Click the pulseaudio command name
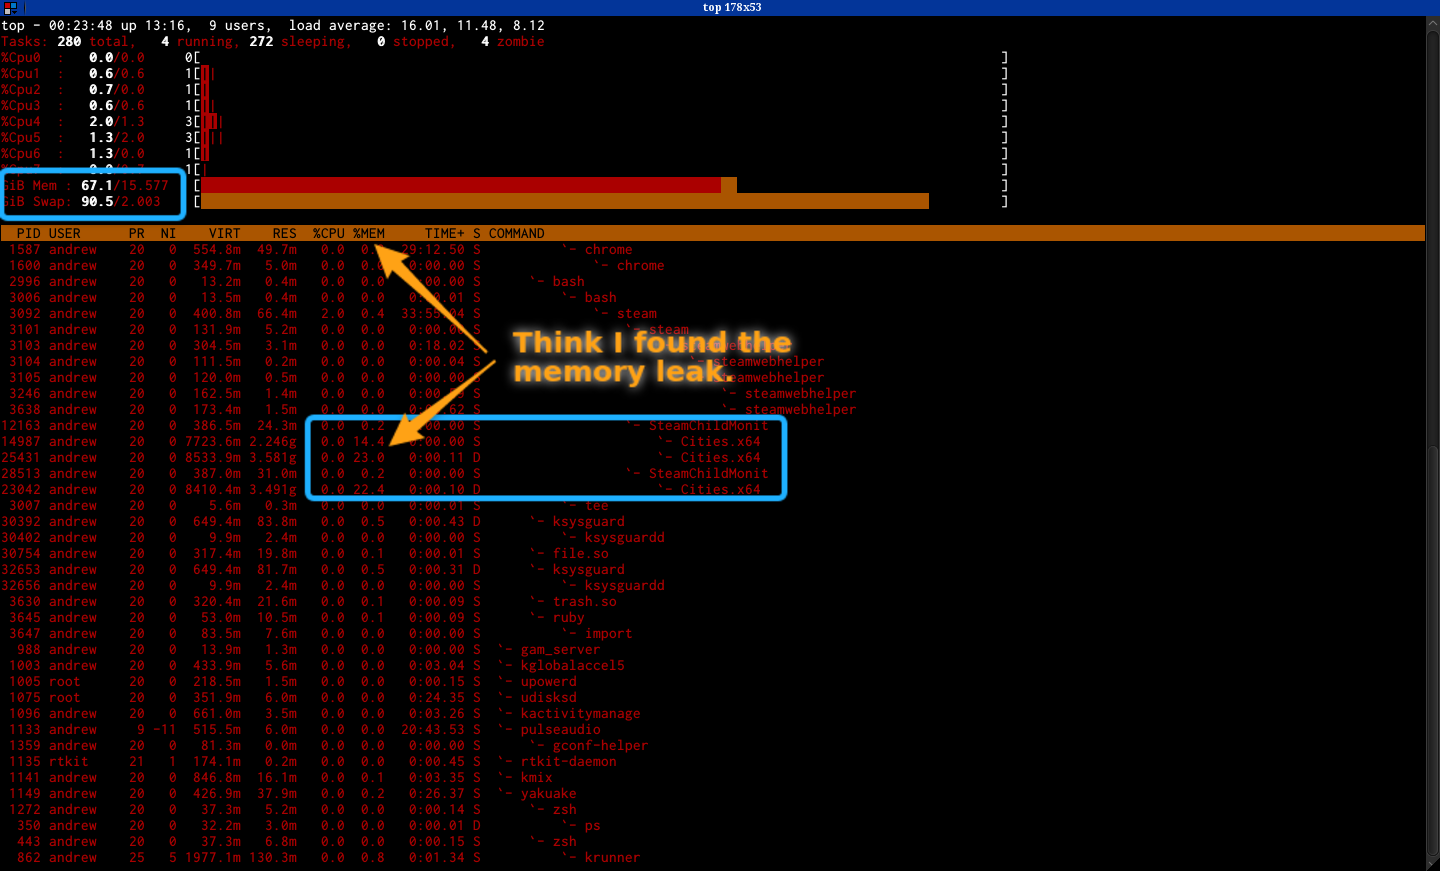 561,729
